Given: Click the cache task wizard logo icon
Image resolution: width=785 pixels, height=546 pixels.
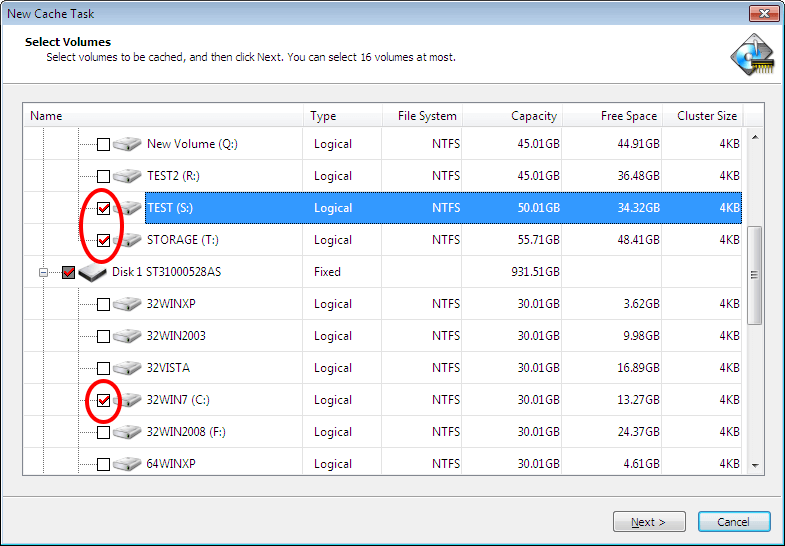Looking at the screenshot, I should coord(753,55).
